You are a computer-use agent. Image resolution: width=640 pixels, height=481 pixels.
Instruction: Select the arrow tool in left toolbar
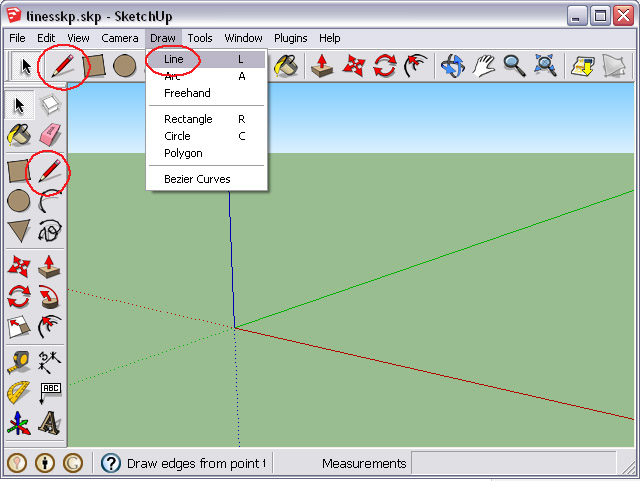pyautogui.click(x=19, y=105)
